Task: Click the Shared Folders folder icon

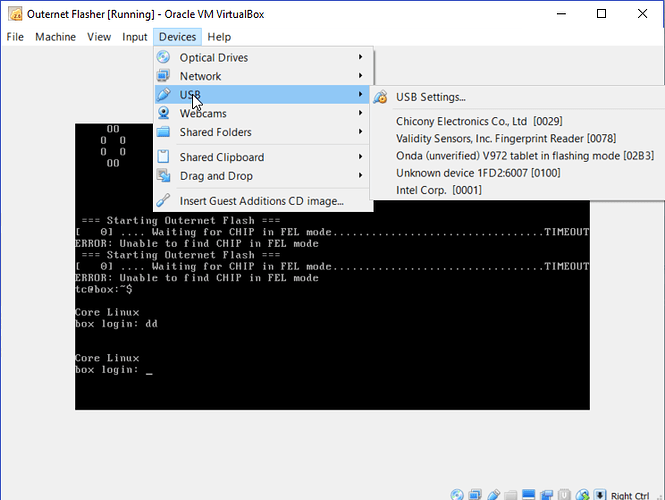Action: (163, 132)
